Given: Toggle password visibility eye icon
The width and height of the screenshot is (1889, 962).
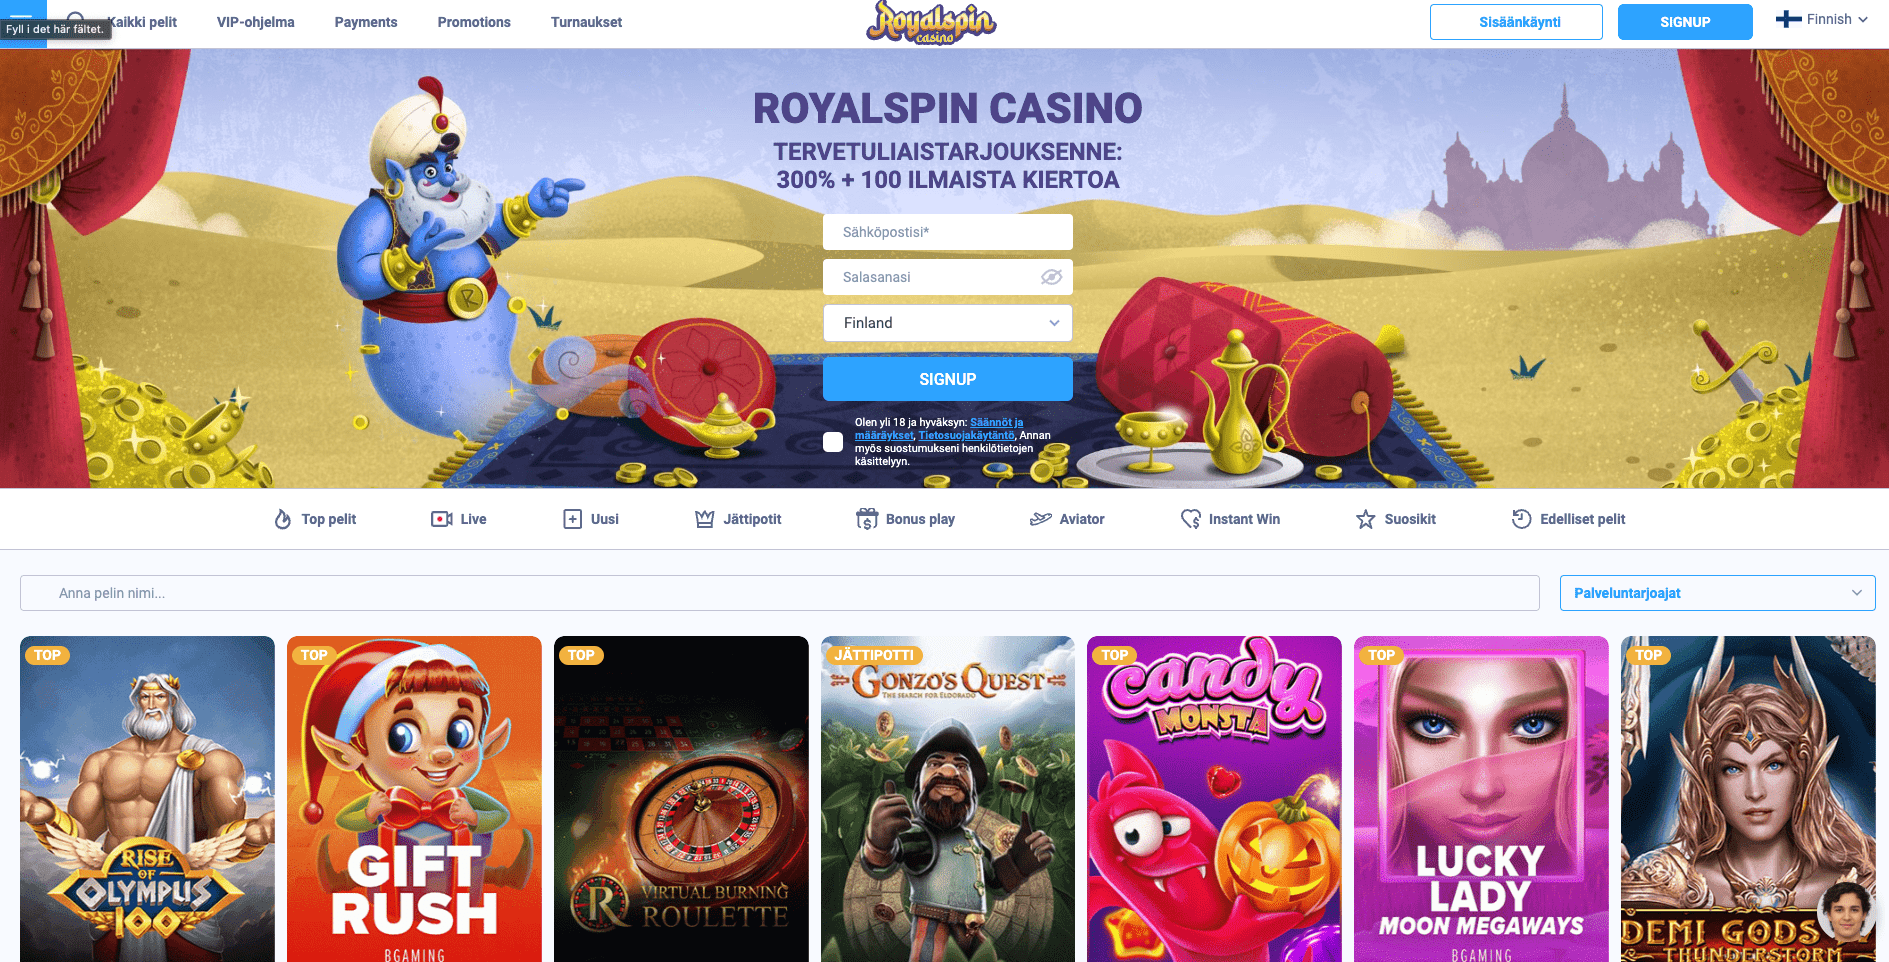Looking at the screenshot, I should (1051, 277).
